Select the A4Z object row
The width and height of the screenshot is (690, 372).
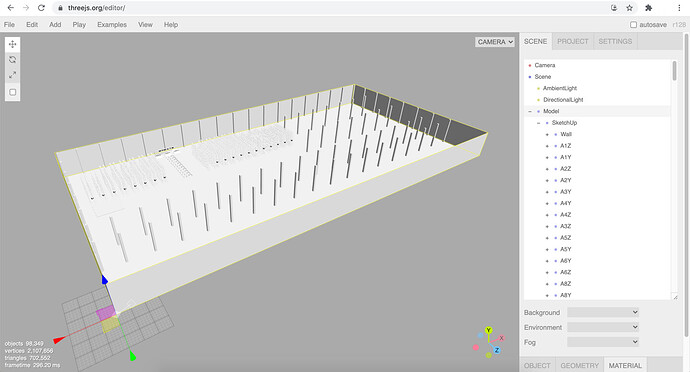[x=597, y=215]
